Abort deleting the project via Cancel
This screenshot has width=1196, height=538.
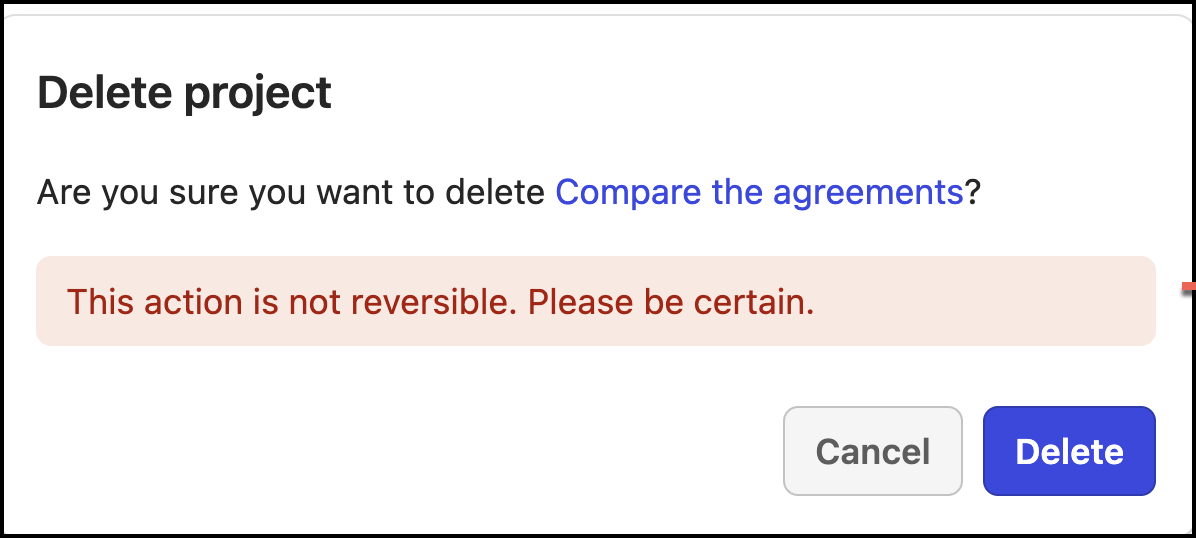[872, 451]
